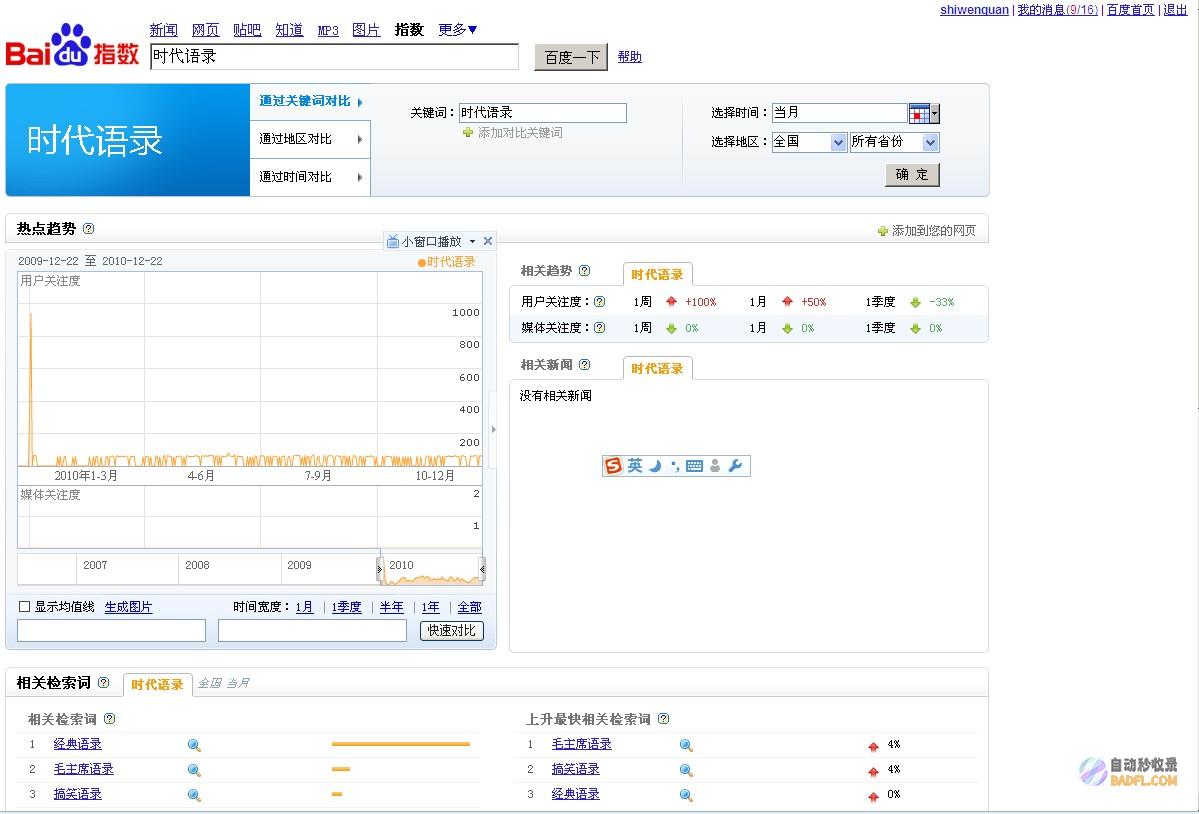Expand 通过时间对比 option
Image resolution: width=1199 pixels, height=814 pixels.
(x=310, y=177)
